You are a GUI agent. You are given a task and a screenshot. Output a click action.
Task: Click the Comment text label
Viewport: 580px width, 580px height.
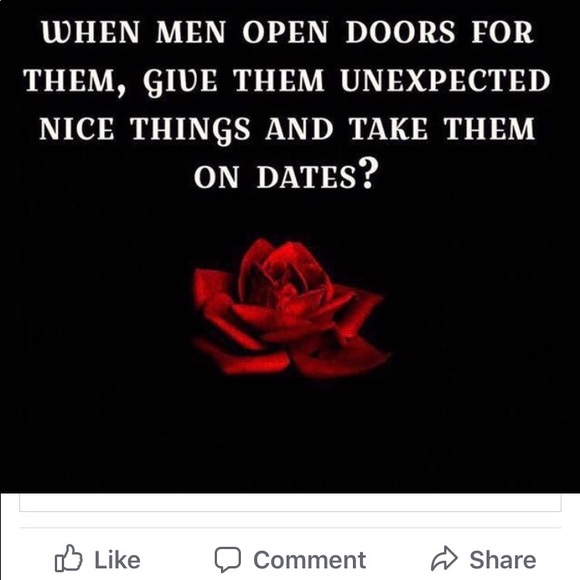tap(310, 560)
